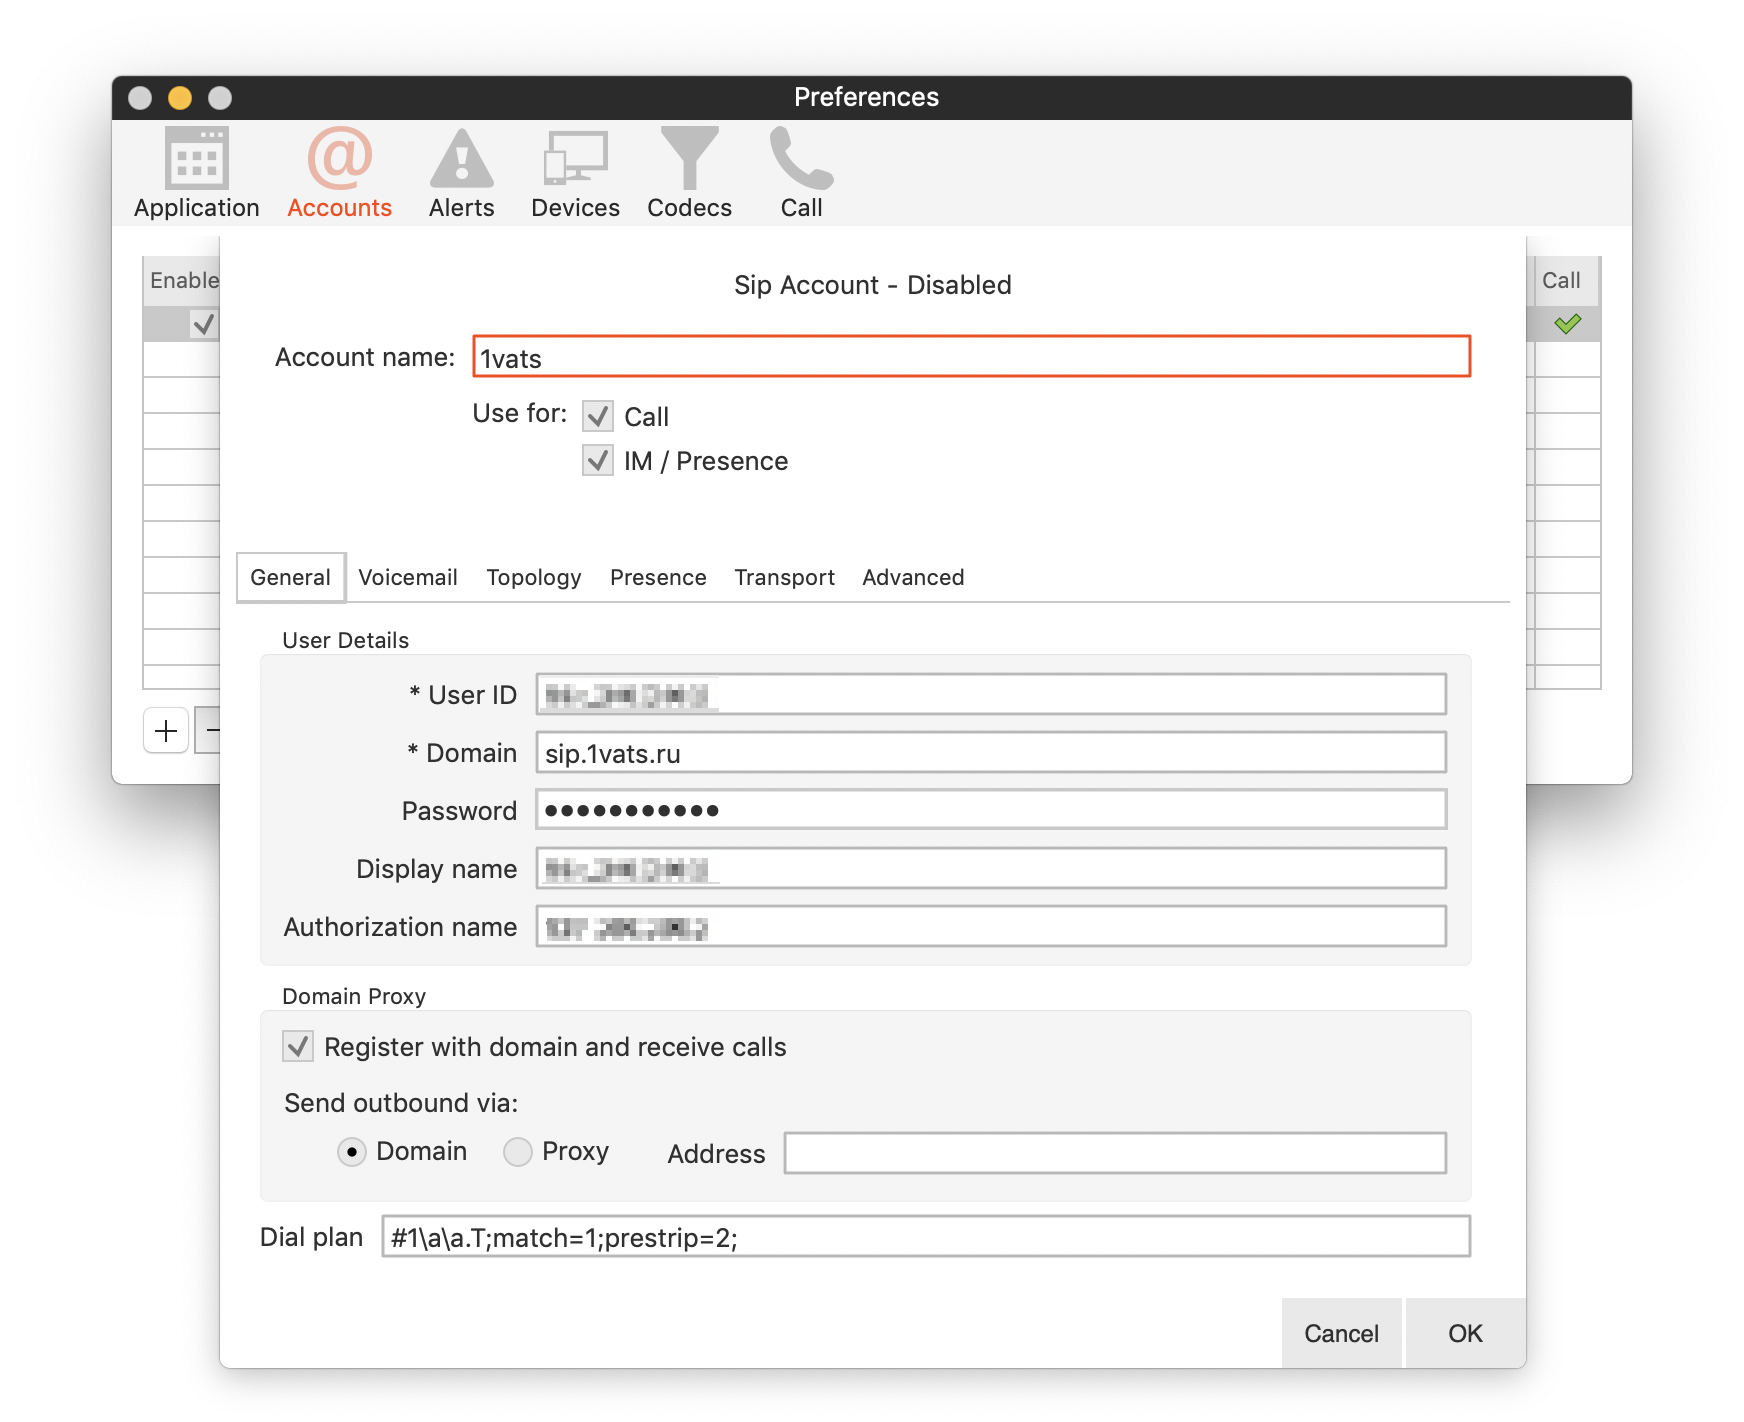Select the Proxy radio button
Viewport: 1744px width, 1422px height.
click(x=517, y=1152)
